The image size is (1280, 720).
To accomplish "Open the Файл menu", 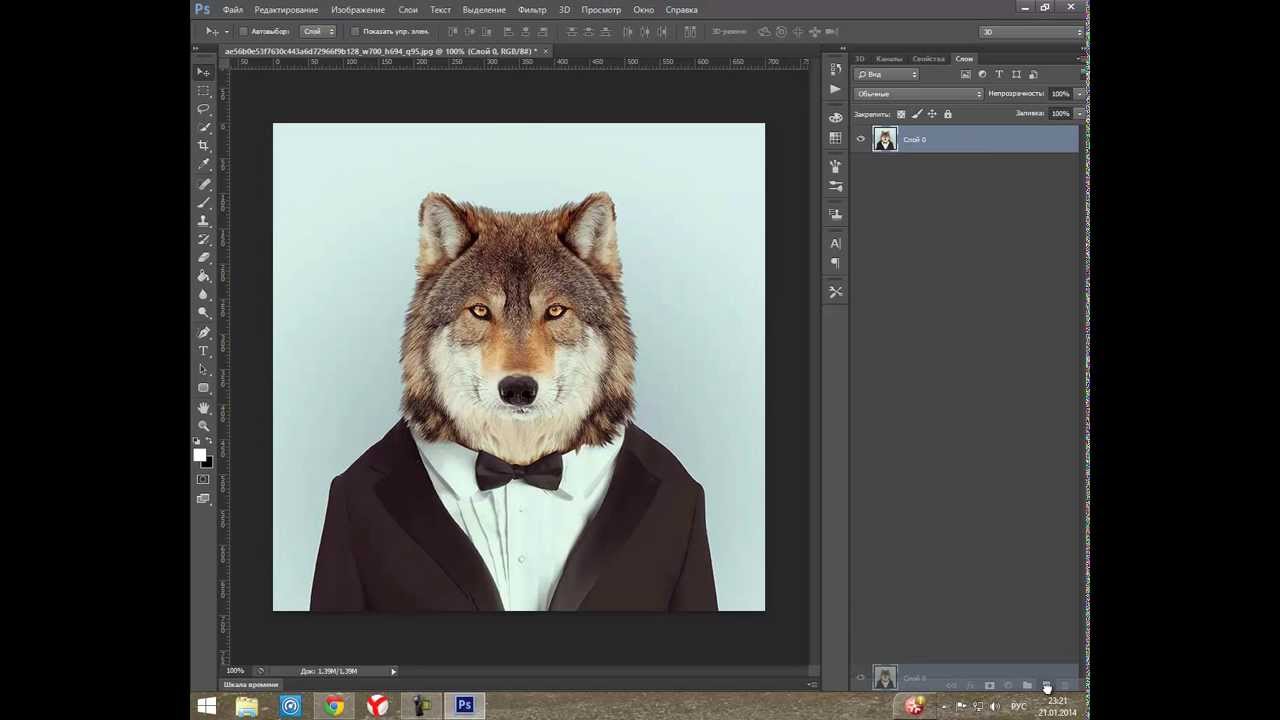I will coord(233,10).
